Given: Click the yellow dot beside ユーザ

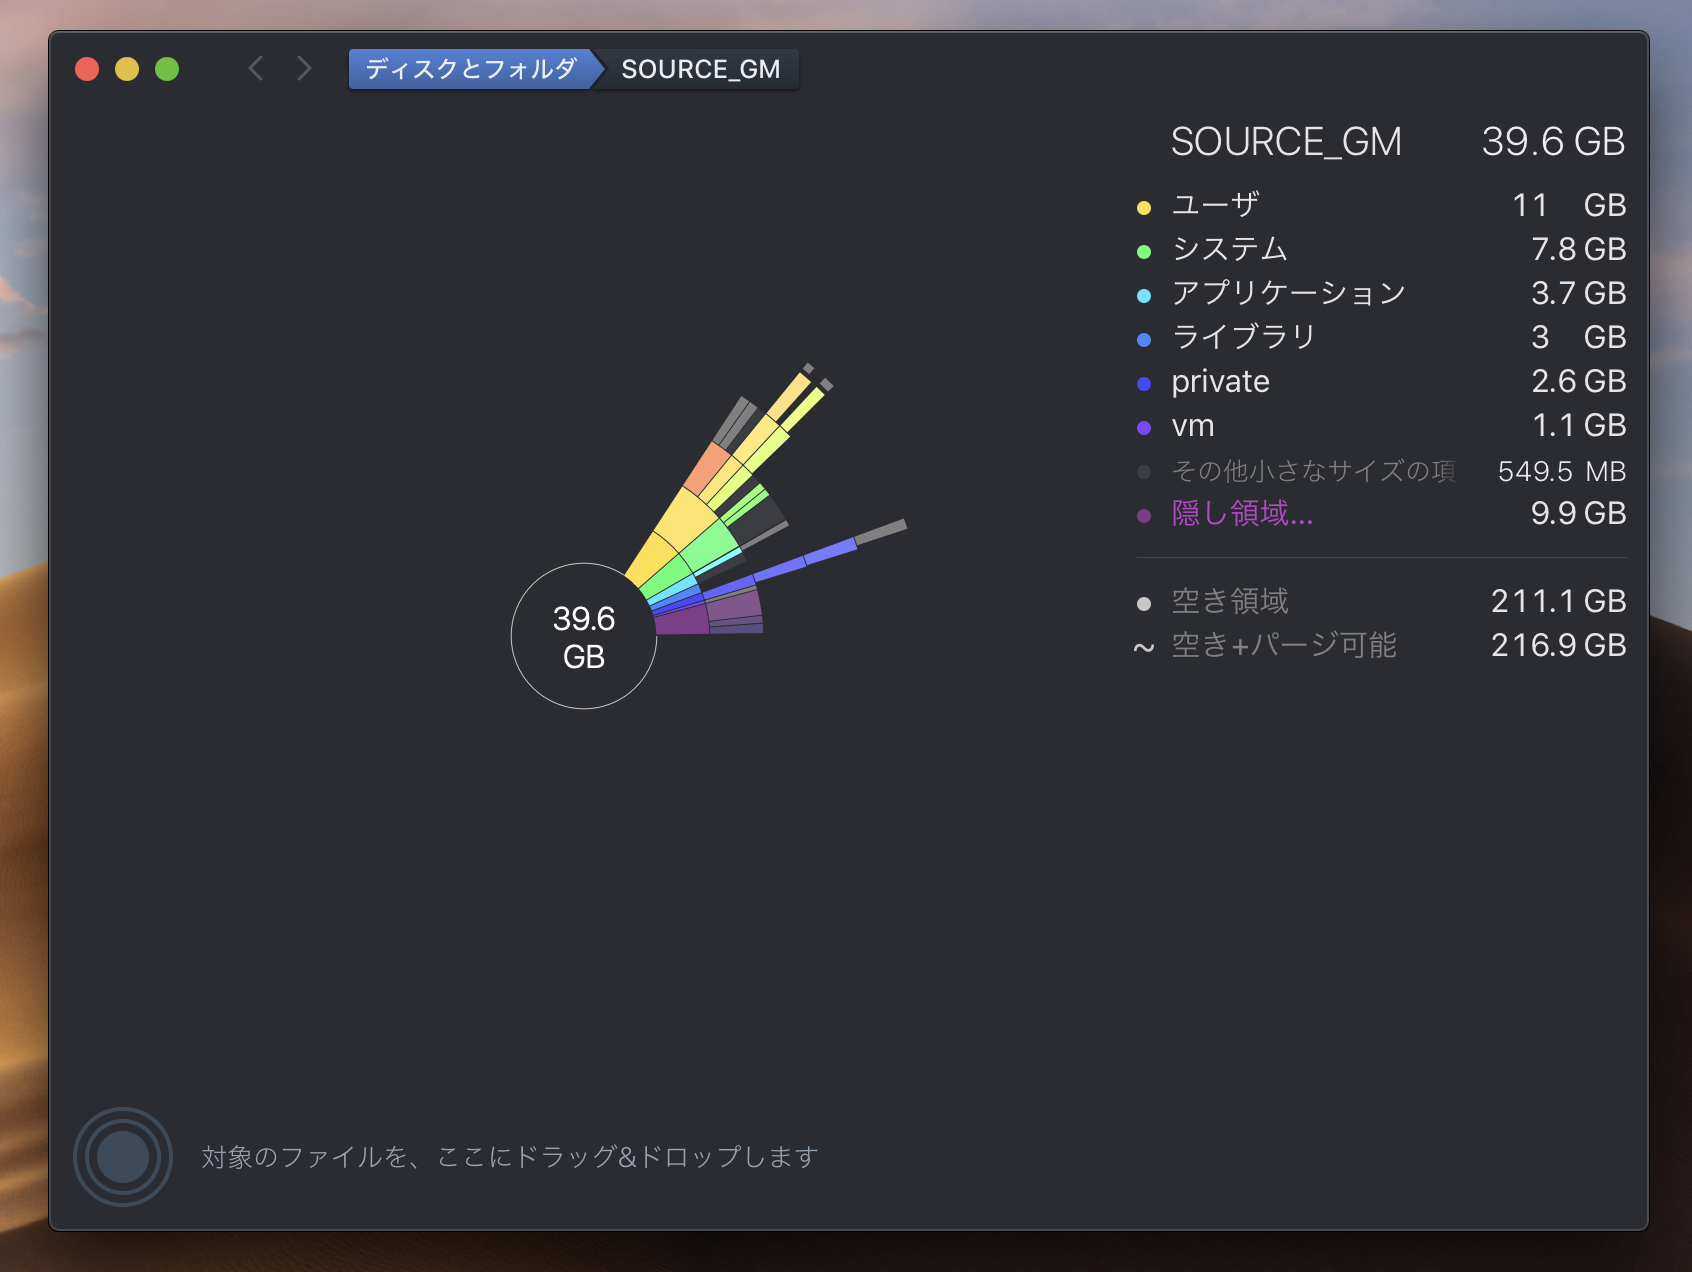Looking at the screenshot, I should click(1144, 208).
